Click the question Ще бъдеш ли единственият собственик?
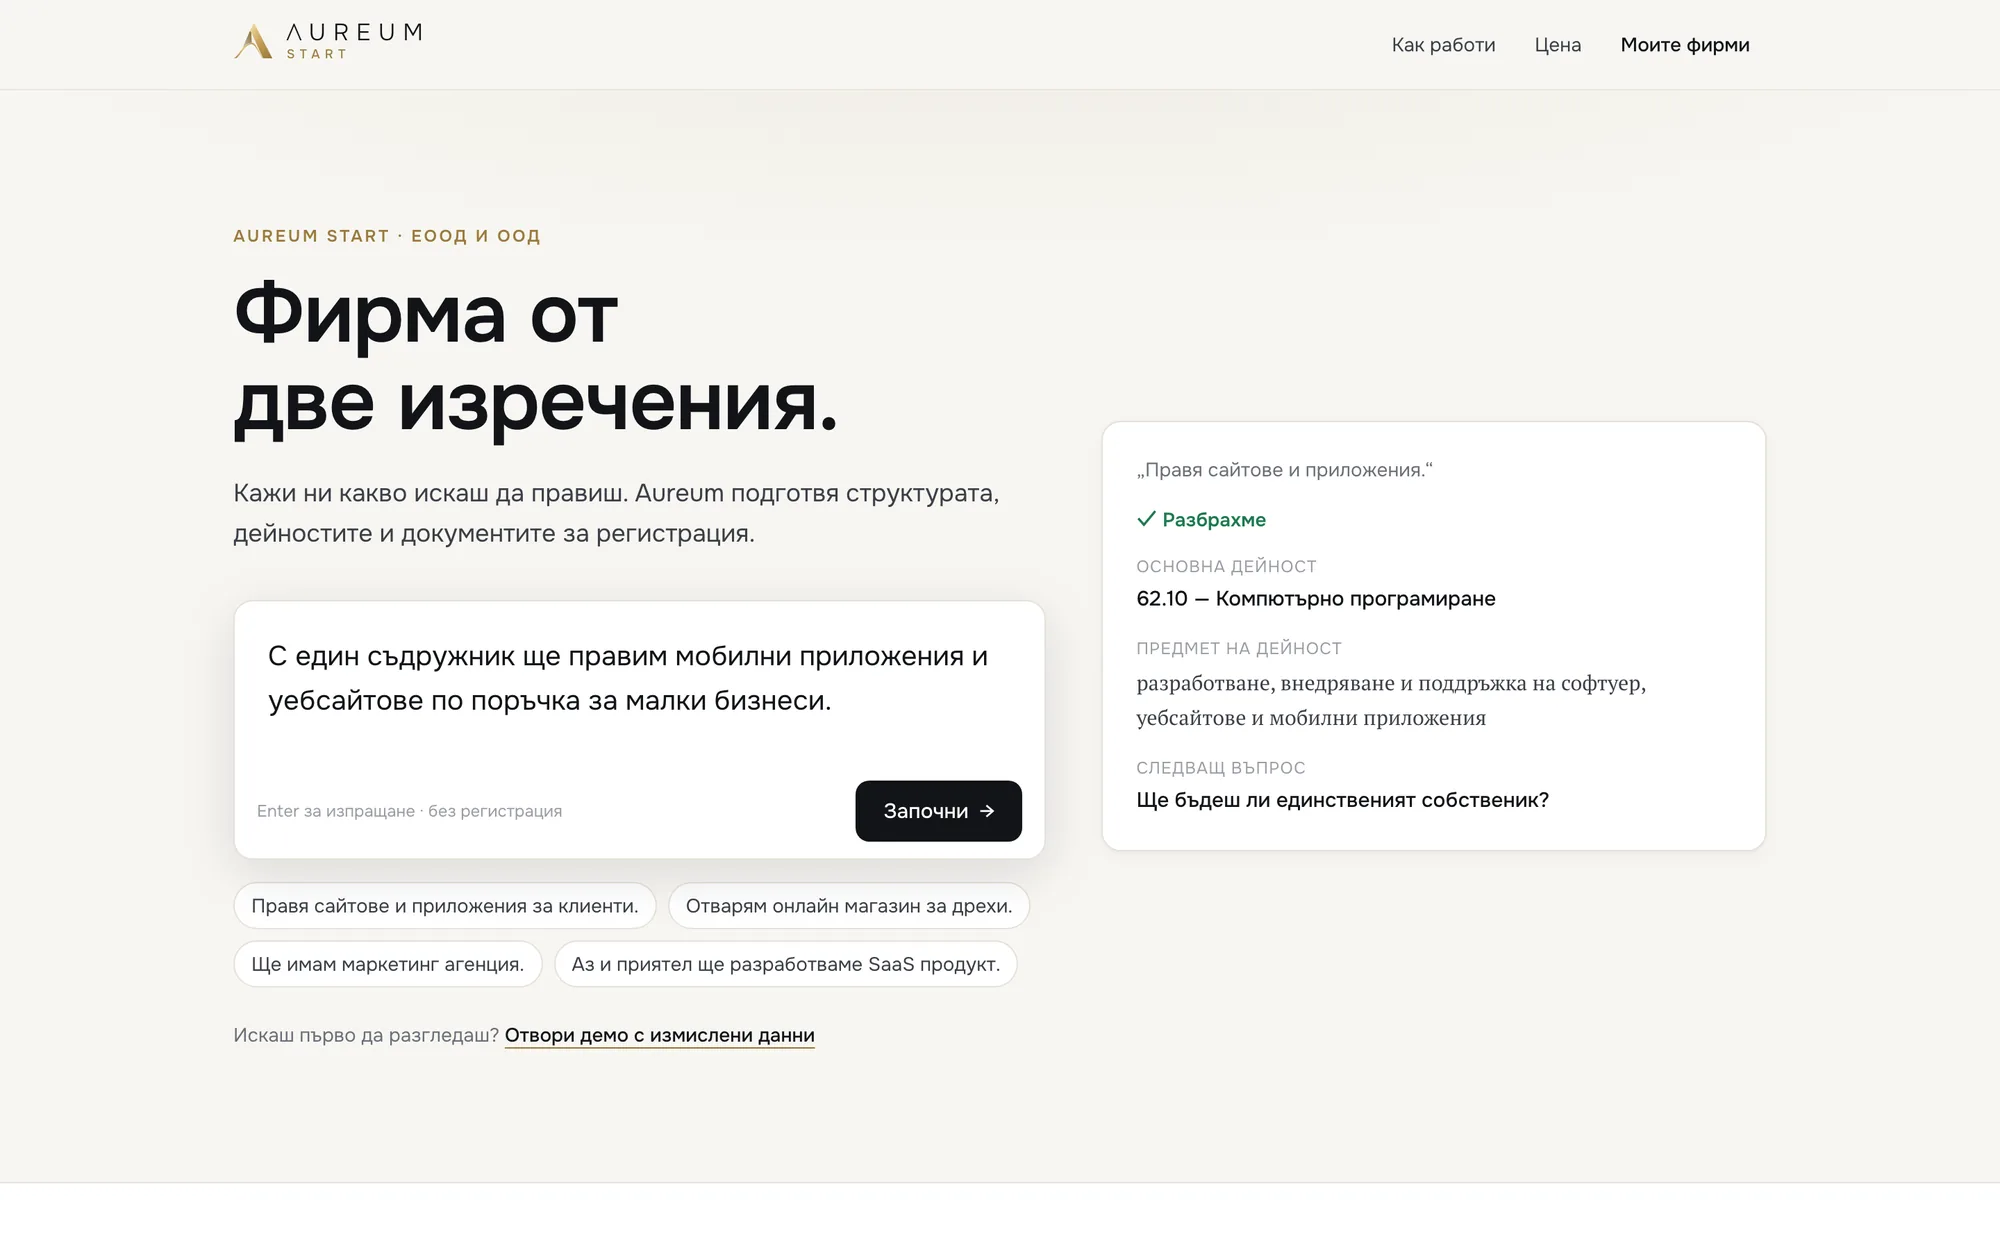The height and width of the screenshot is (1250, 2000). (1342, 800)
